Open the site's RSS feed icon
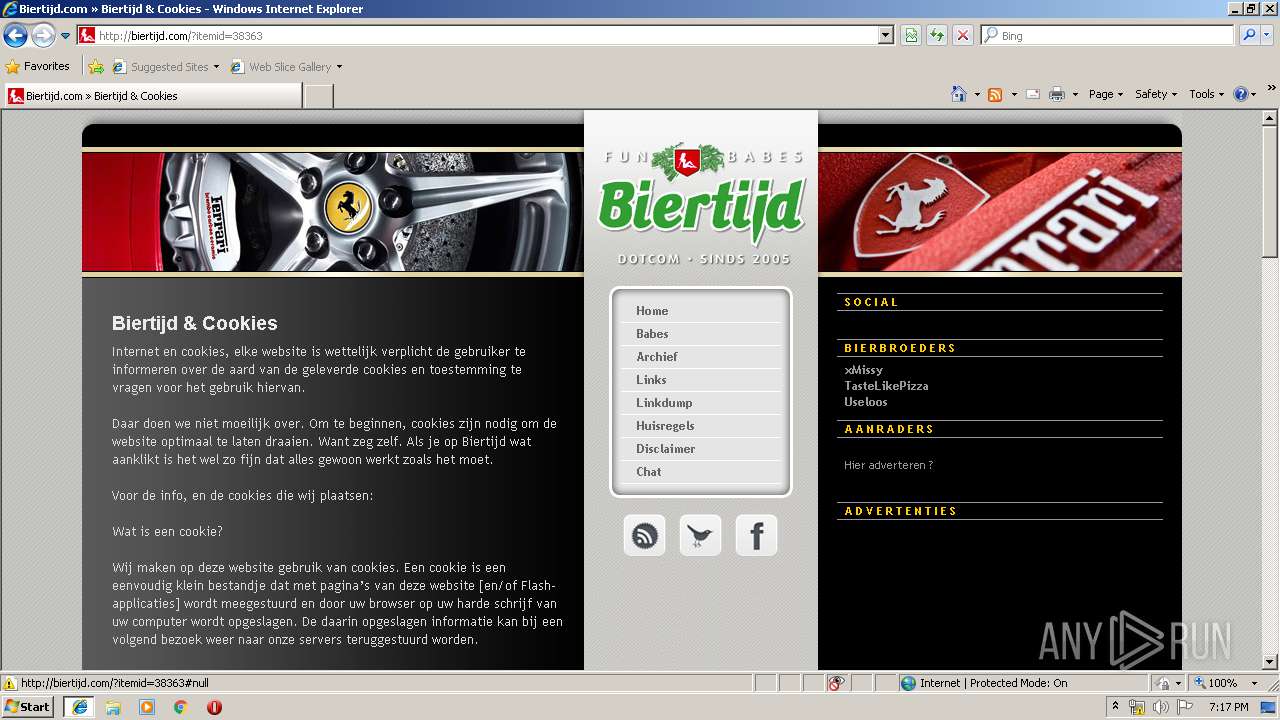 [x=645, y=536]
